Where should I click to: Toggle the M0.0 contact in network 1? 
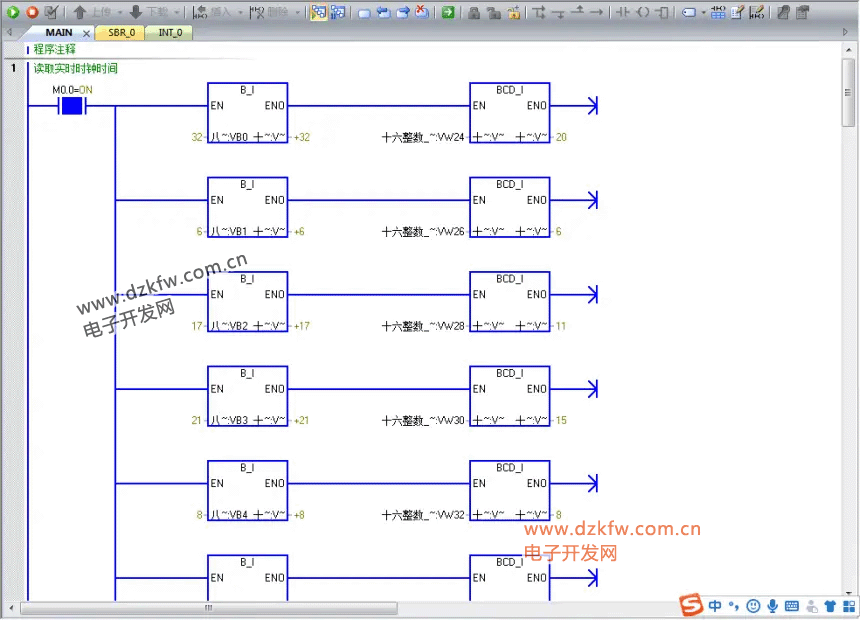71,106
